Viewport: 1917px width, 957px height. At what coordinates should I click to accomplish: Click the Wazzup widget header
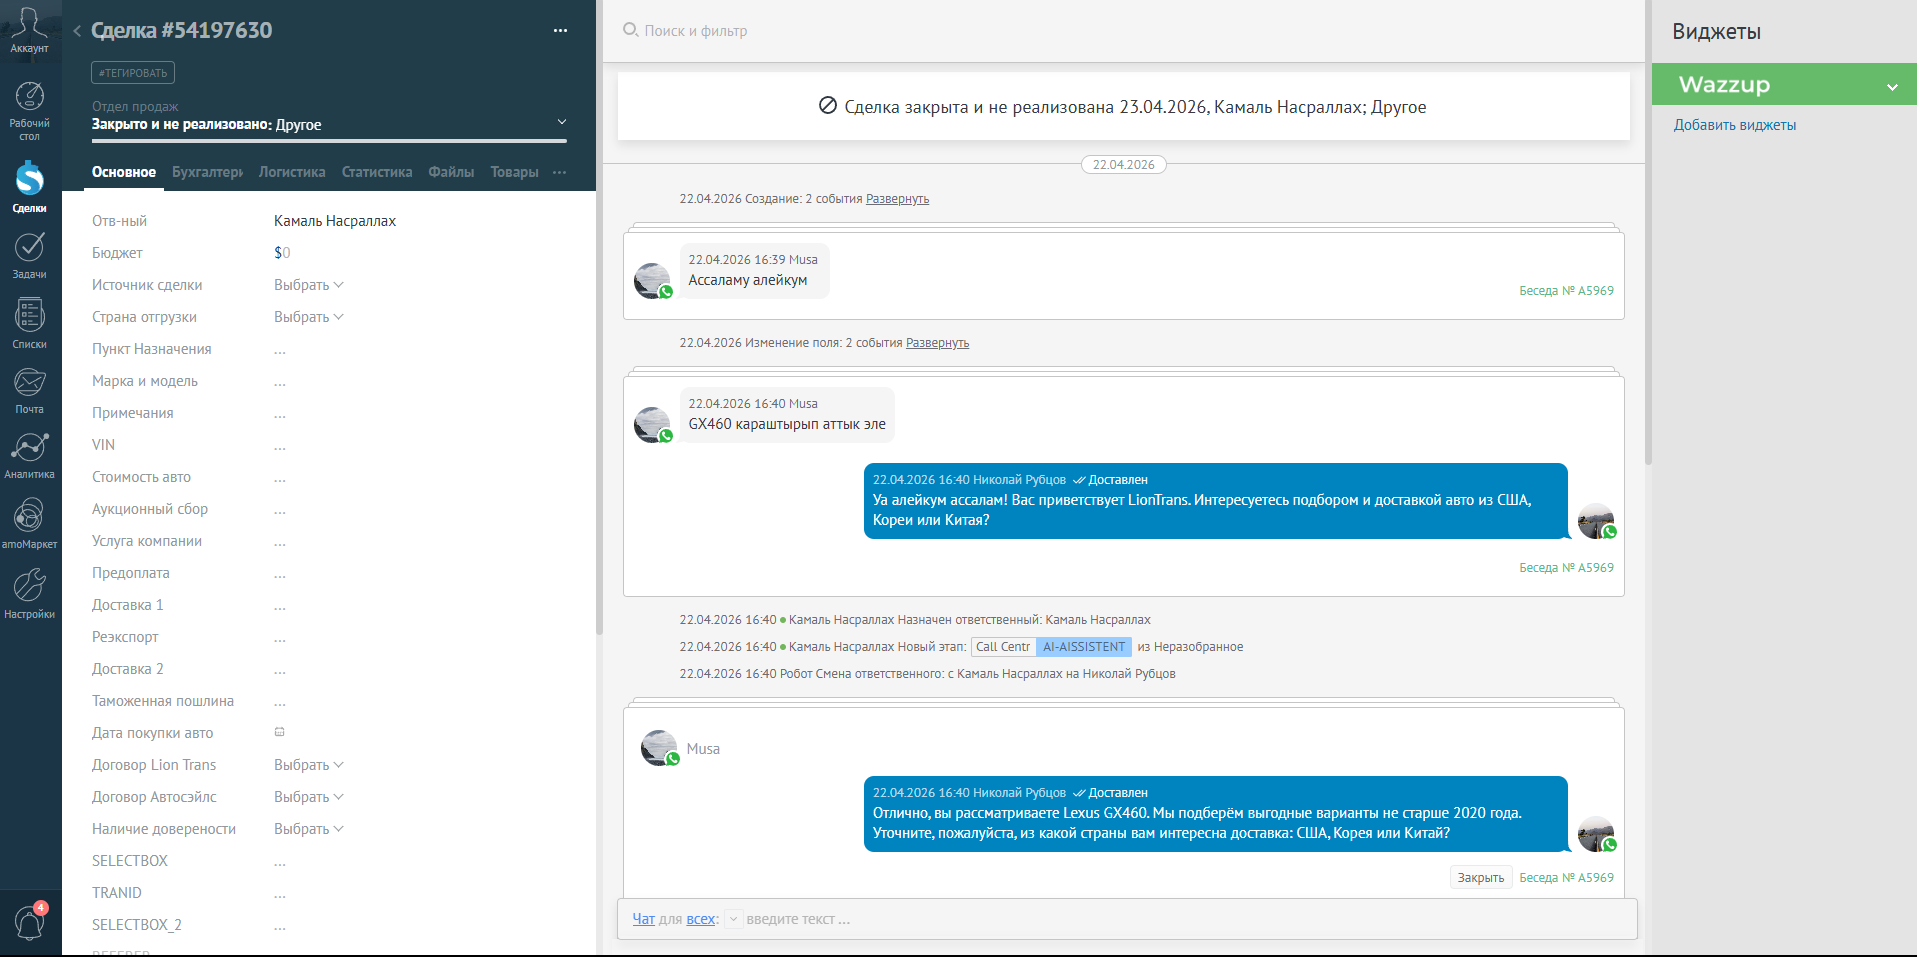(x=1784, y=85)
